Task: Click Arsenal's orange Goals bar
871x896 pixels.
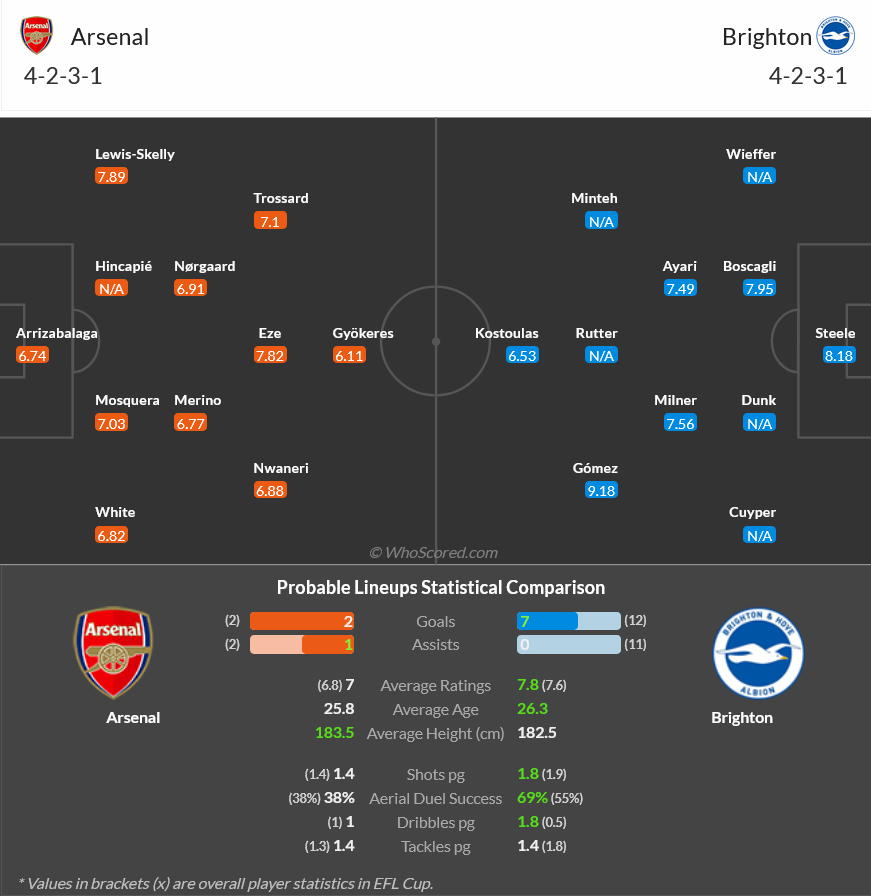Action: click(302, 621)
